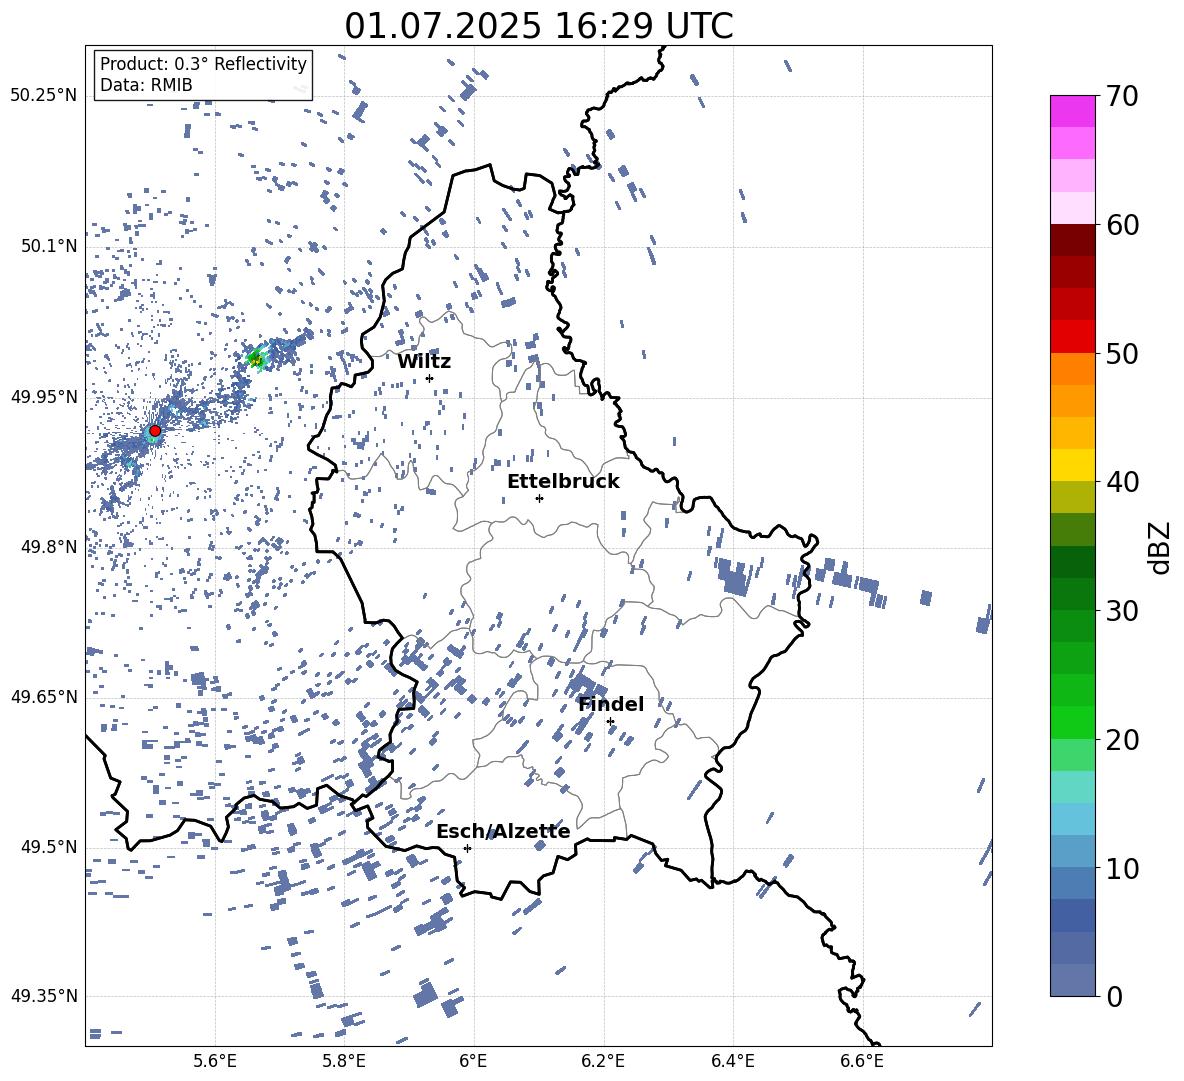This screenshot has width=1184, height=1081.
Task: Click the 20 tick on the colorbar
Action: pyautogui.click(x=1121, y=740)
